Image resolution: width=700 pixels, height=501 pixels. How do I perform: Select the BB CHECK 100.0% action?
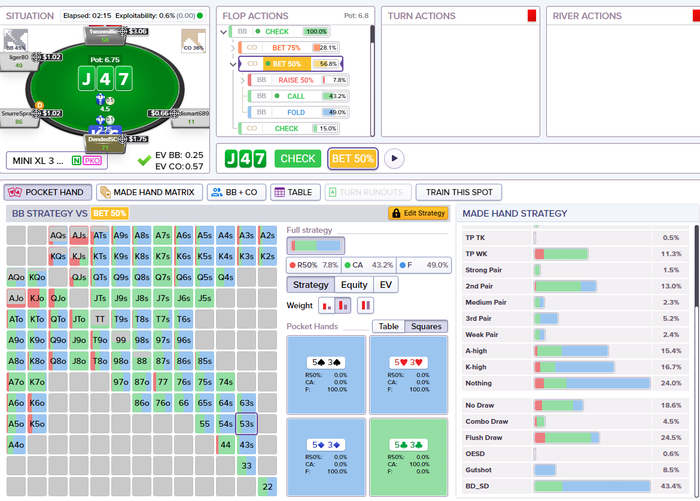click(x=279, y=32)
